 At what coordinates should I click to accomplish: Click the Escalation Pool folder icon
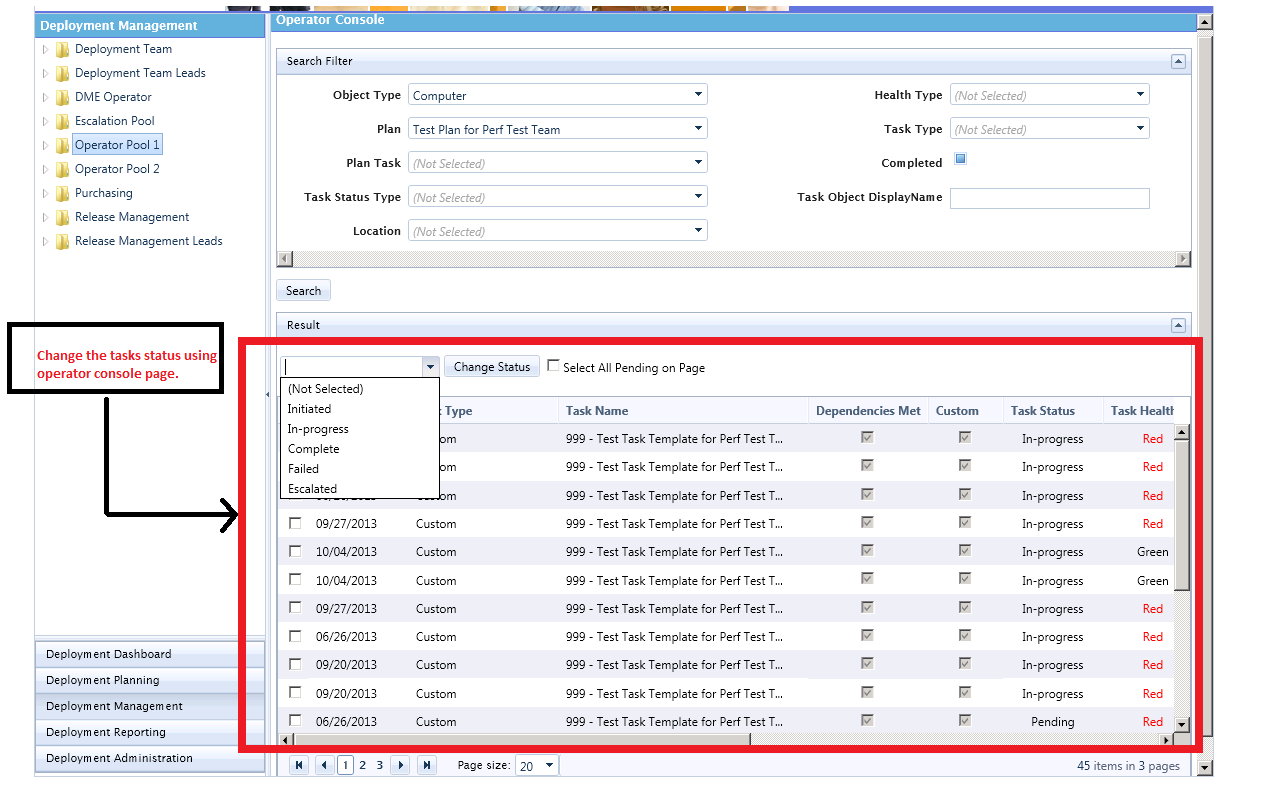[63, 121]
